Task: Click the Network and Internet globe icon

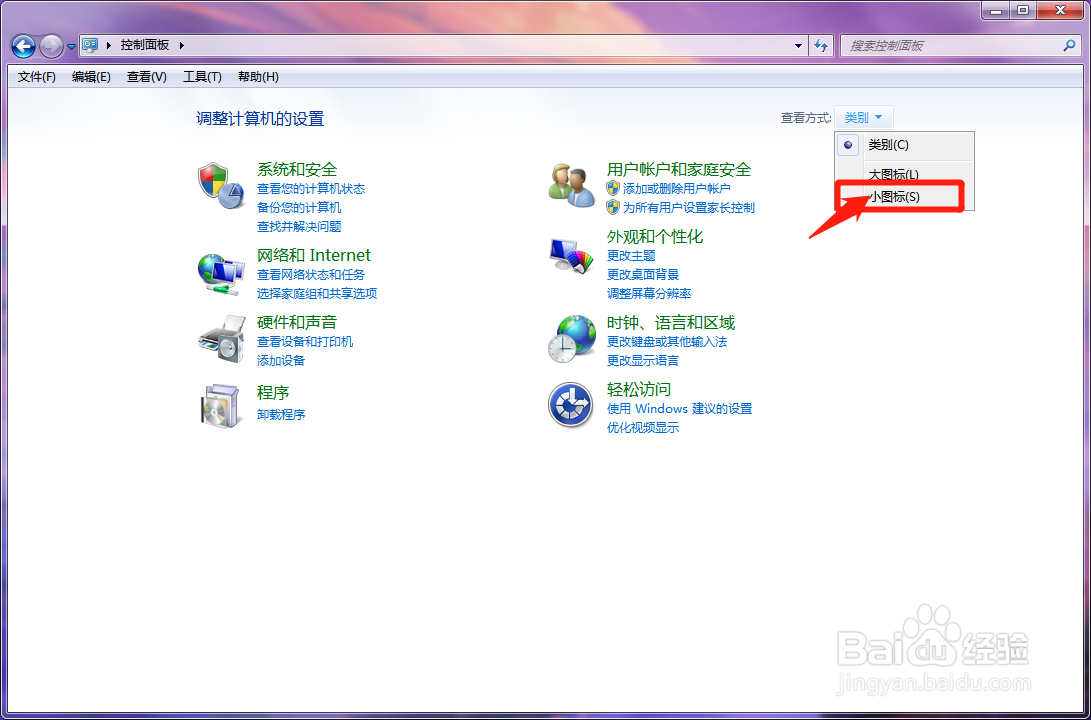Action: [221, 274]
